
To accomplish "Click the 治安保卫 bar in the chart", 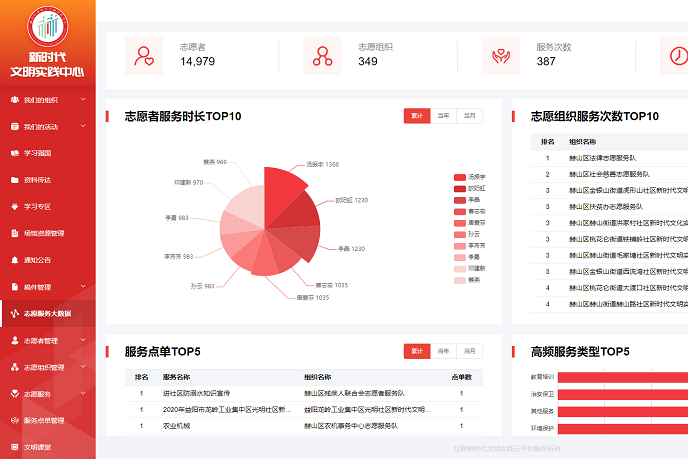I will [623, 394].
